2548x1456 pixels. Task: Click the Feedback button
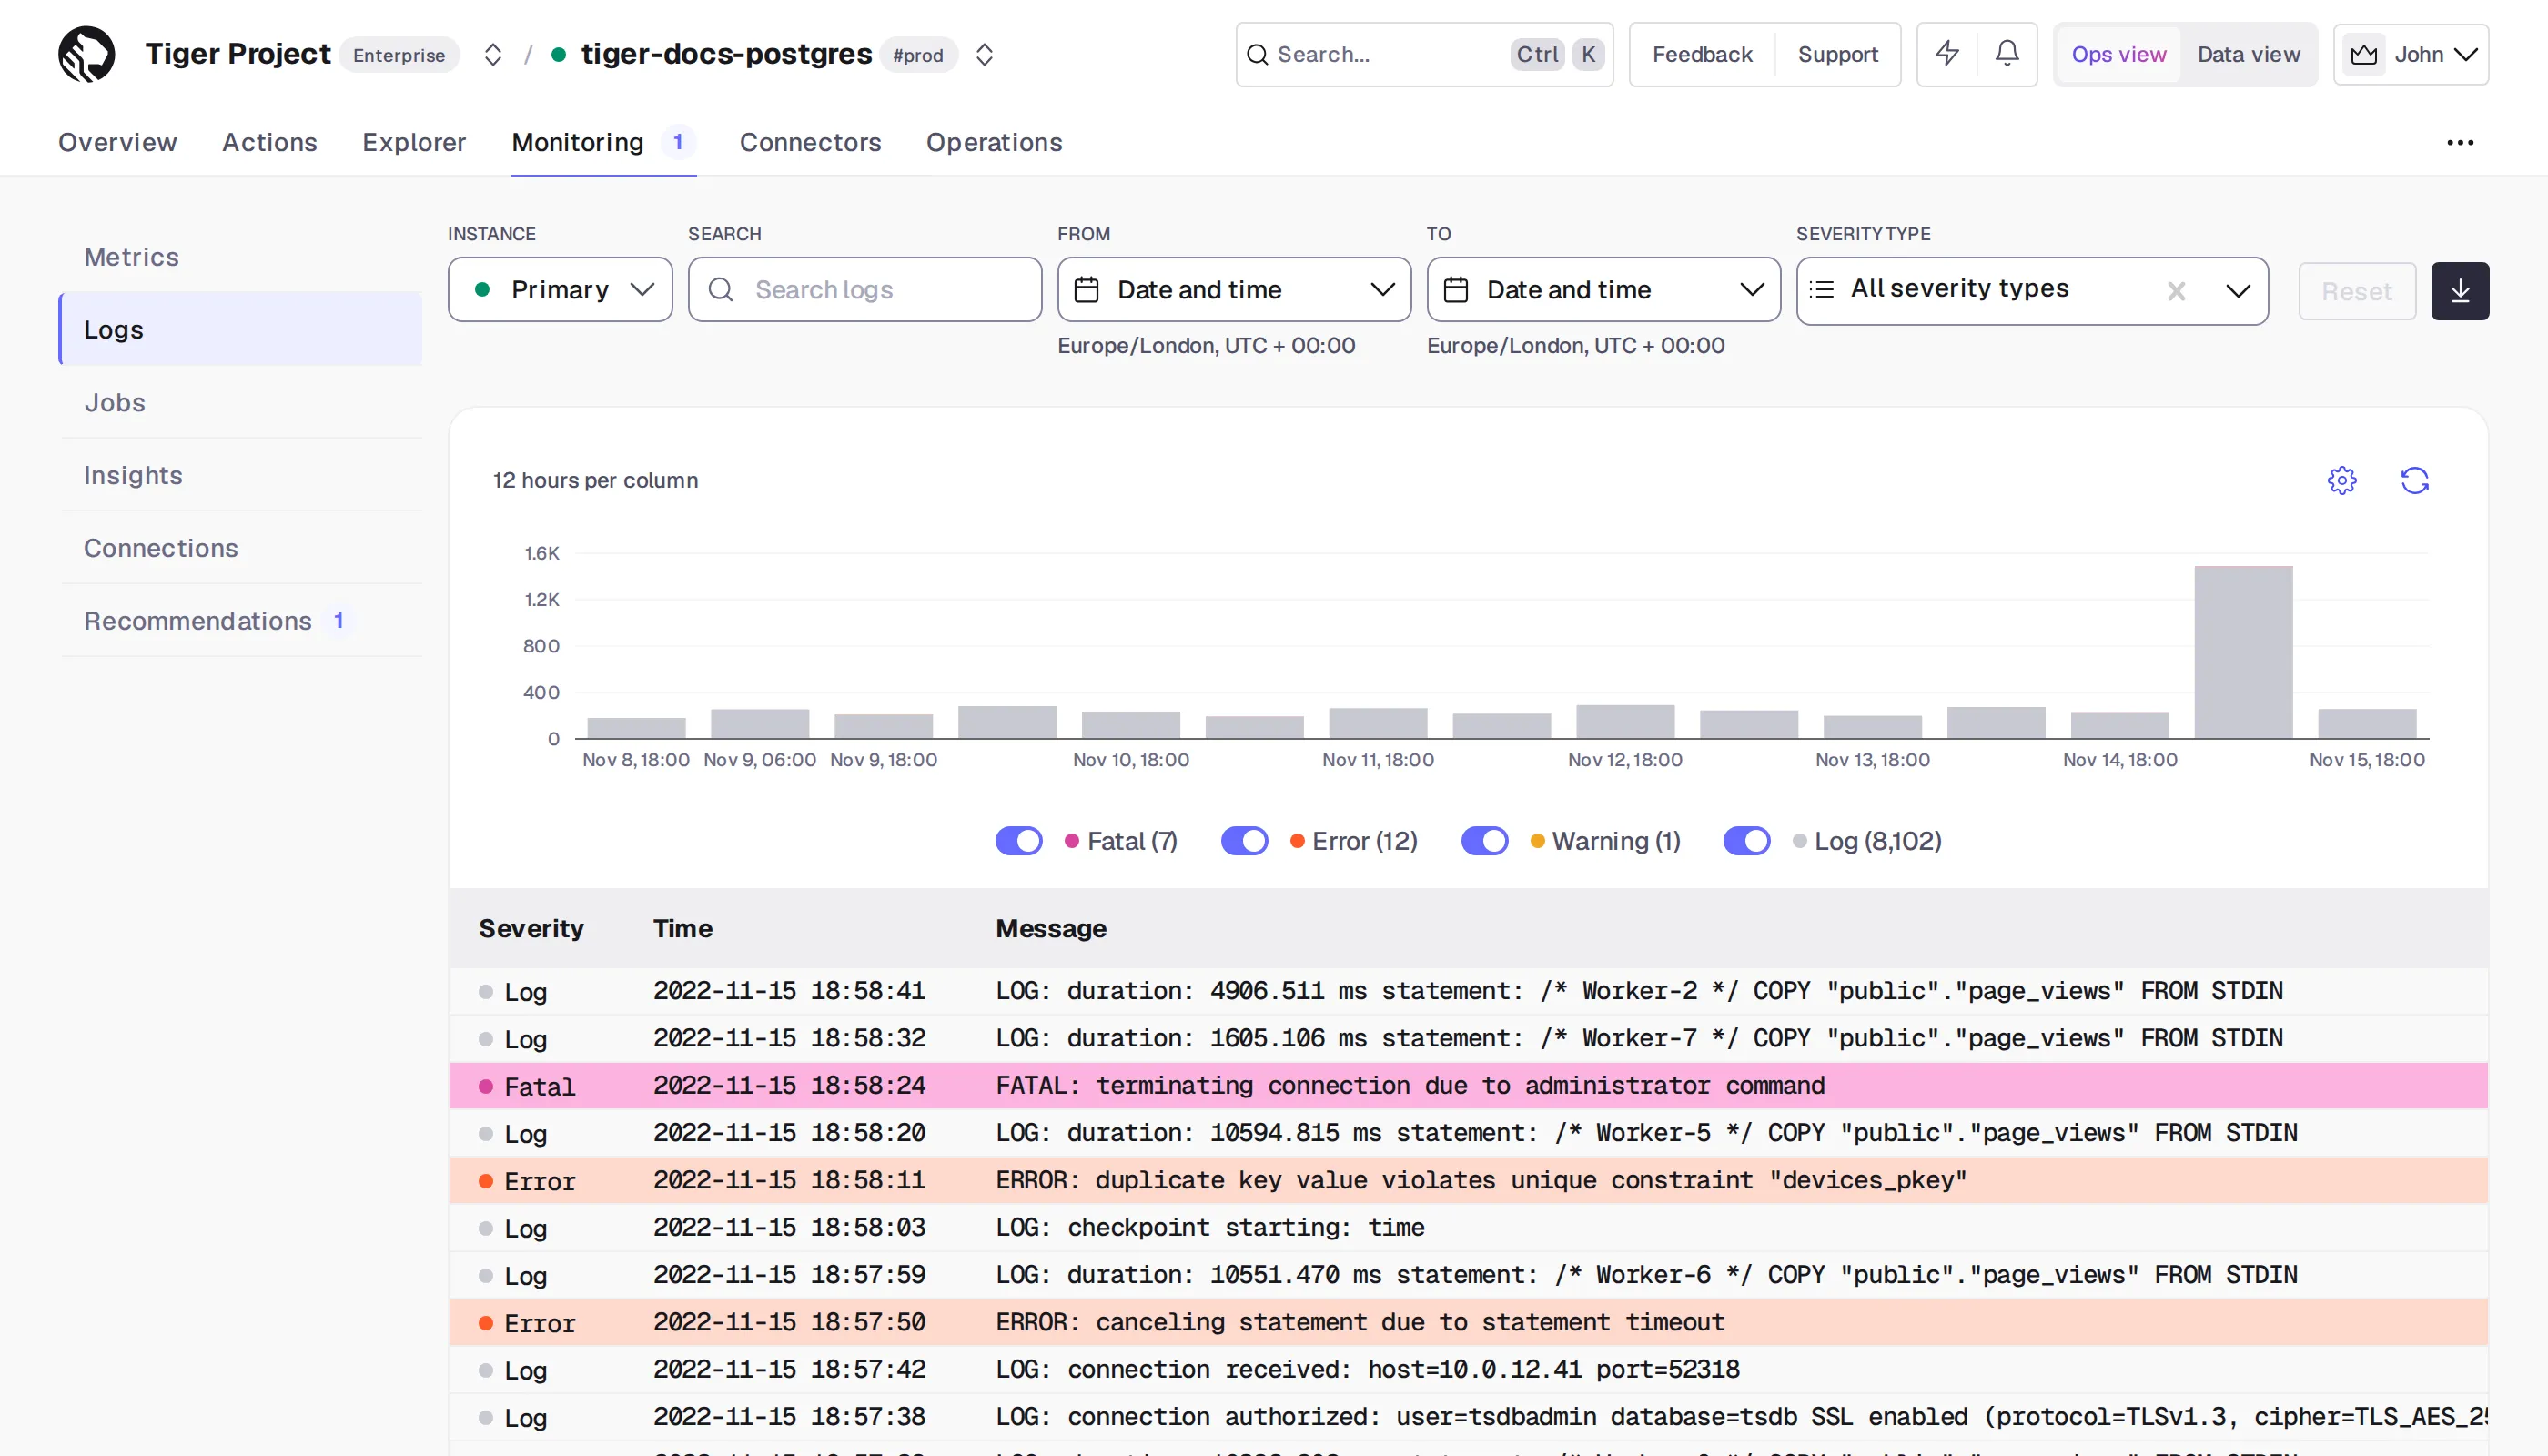tap(1702, 54)
